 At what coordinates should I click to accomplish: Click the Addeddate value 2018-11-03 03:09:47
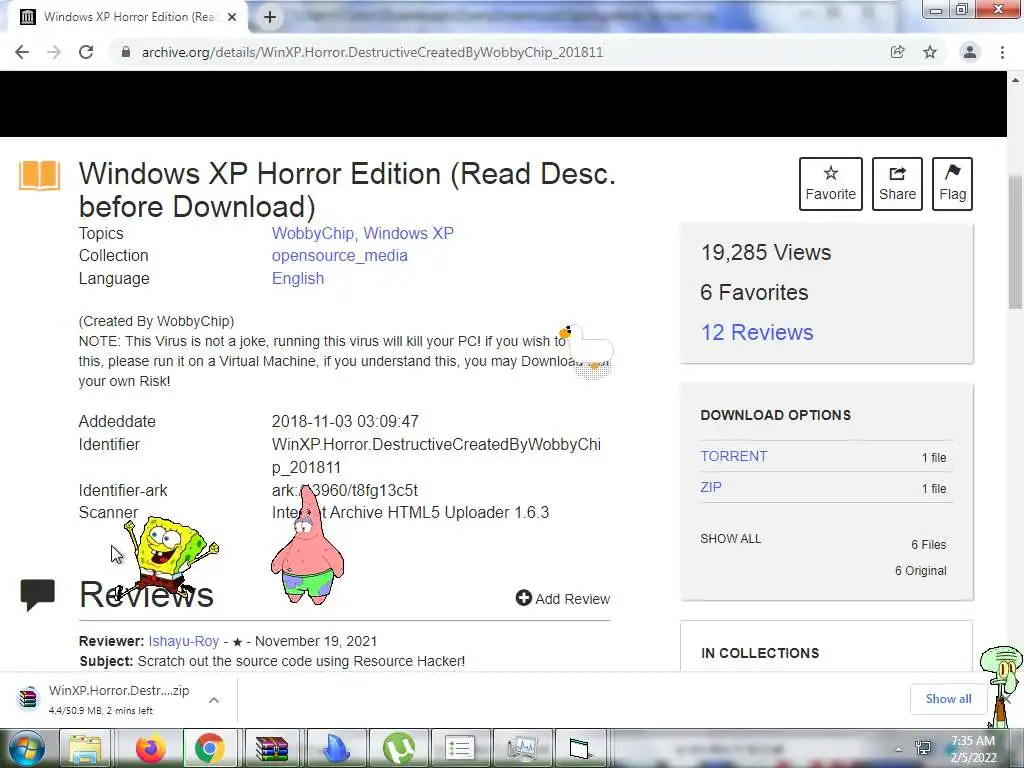coord(345,421)
